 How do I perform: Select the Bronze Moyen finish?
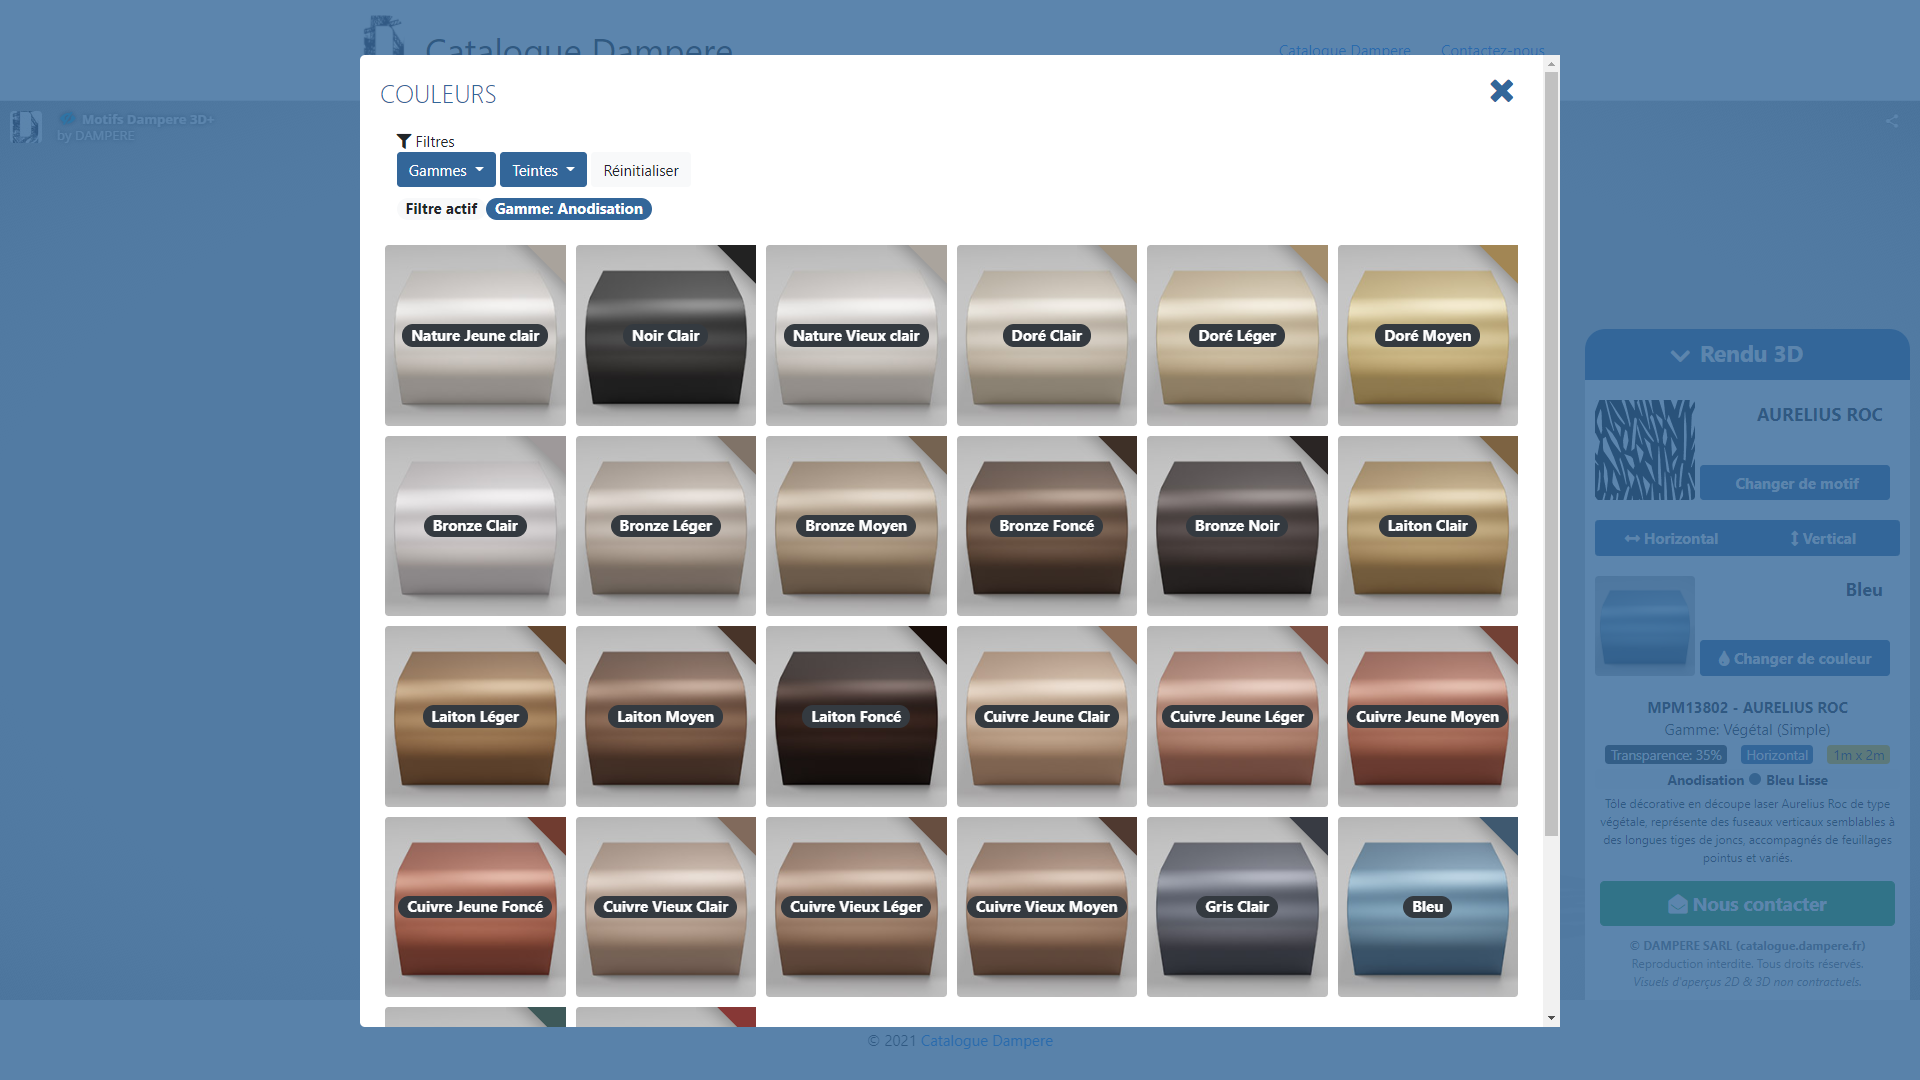coord(856,526)
